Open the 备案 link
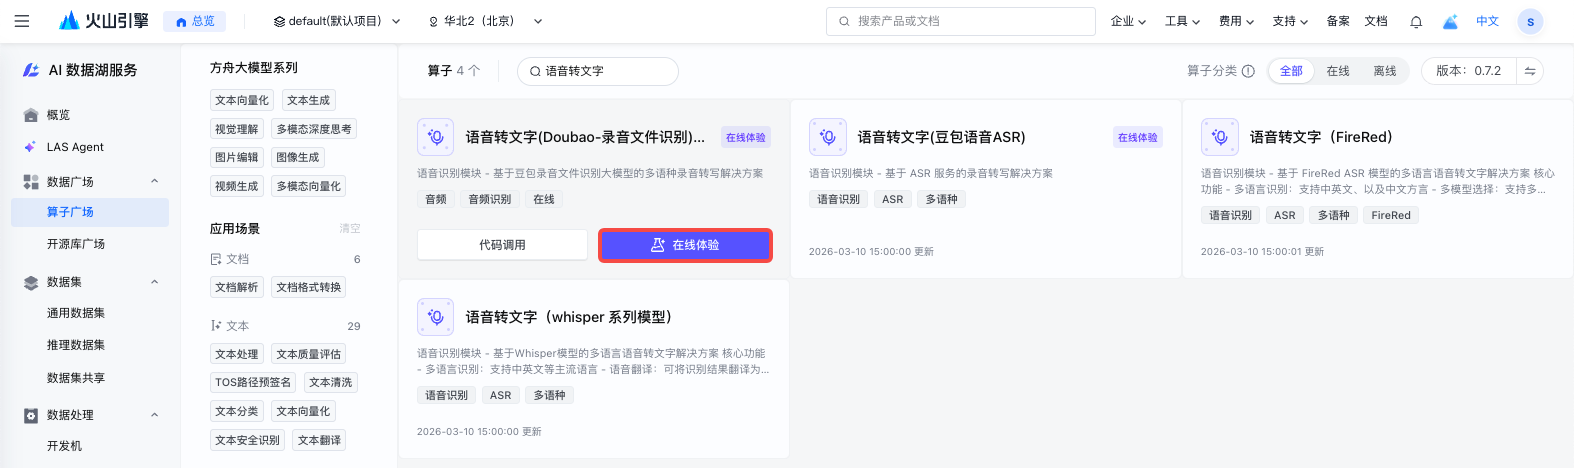The width and height of the screenshot is (1574, 468). tap(1338, 21)
